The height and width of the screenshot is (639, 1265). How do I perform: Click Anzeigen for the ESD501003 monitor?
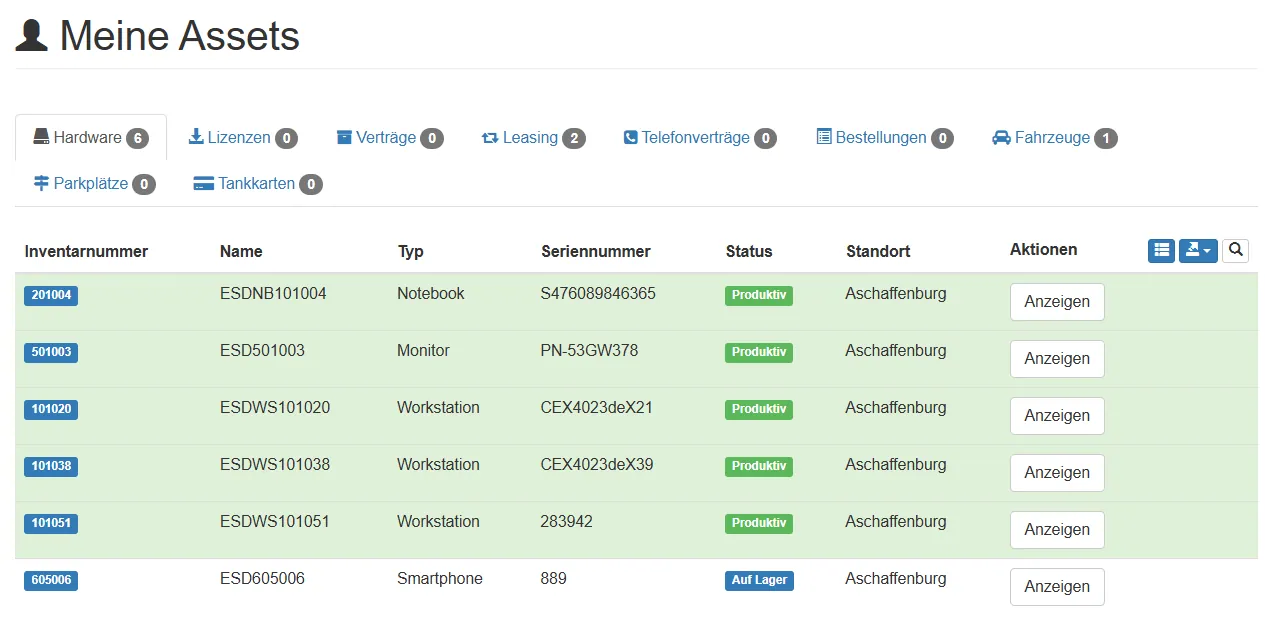1057,359
